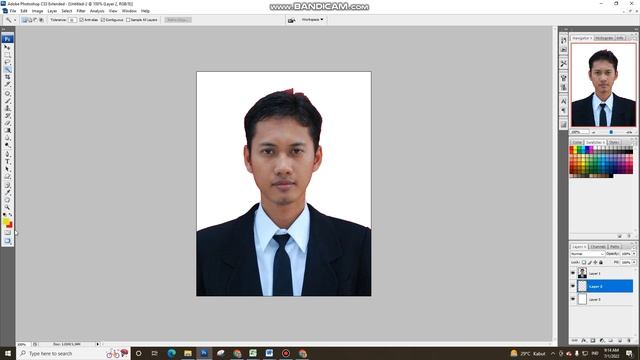Open the Filter menu
Image resolution: width=640 pixels, height=360 pixels.
pos(81,11)
